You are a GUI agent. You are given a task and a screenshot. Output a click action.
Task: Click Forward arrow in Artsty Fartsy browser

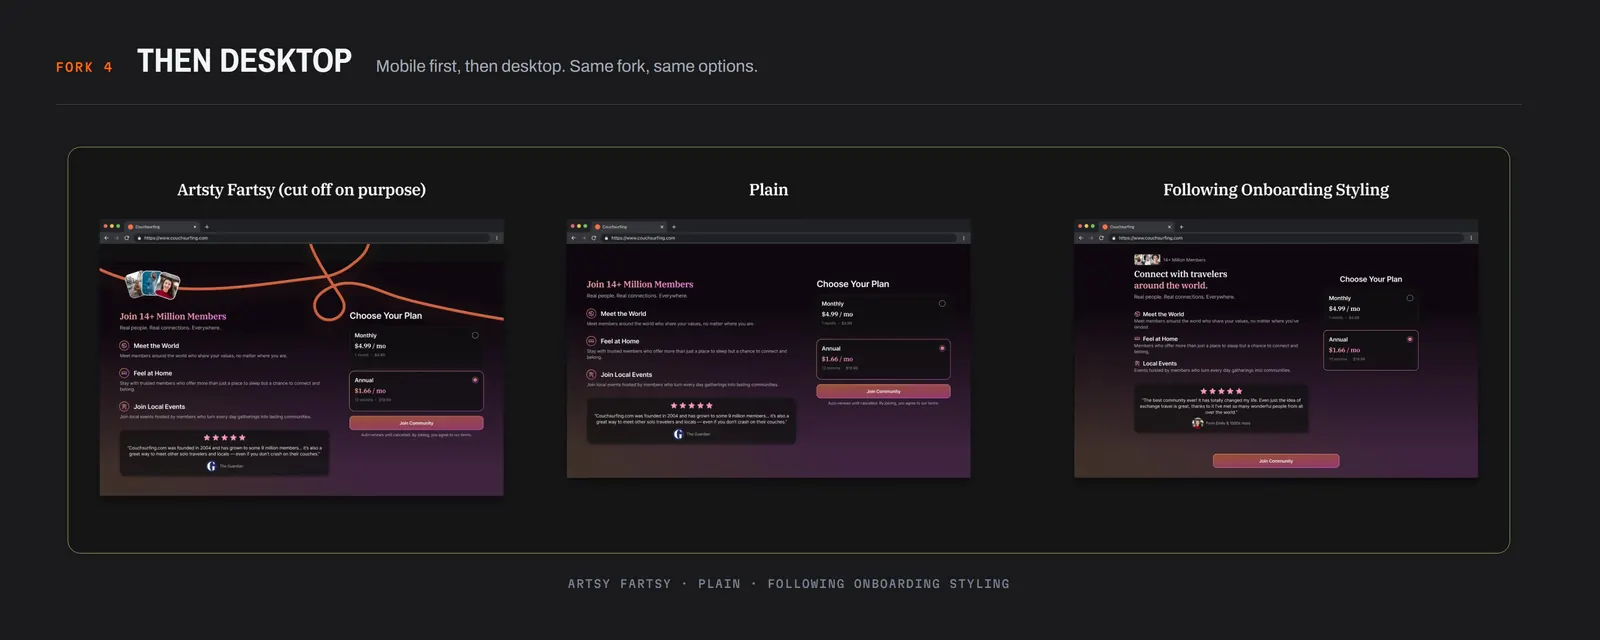click(116, 238)
